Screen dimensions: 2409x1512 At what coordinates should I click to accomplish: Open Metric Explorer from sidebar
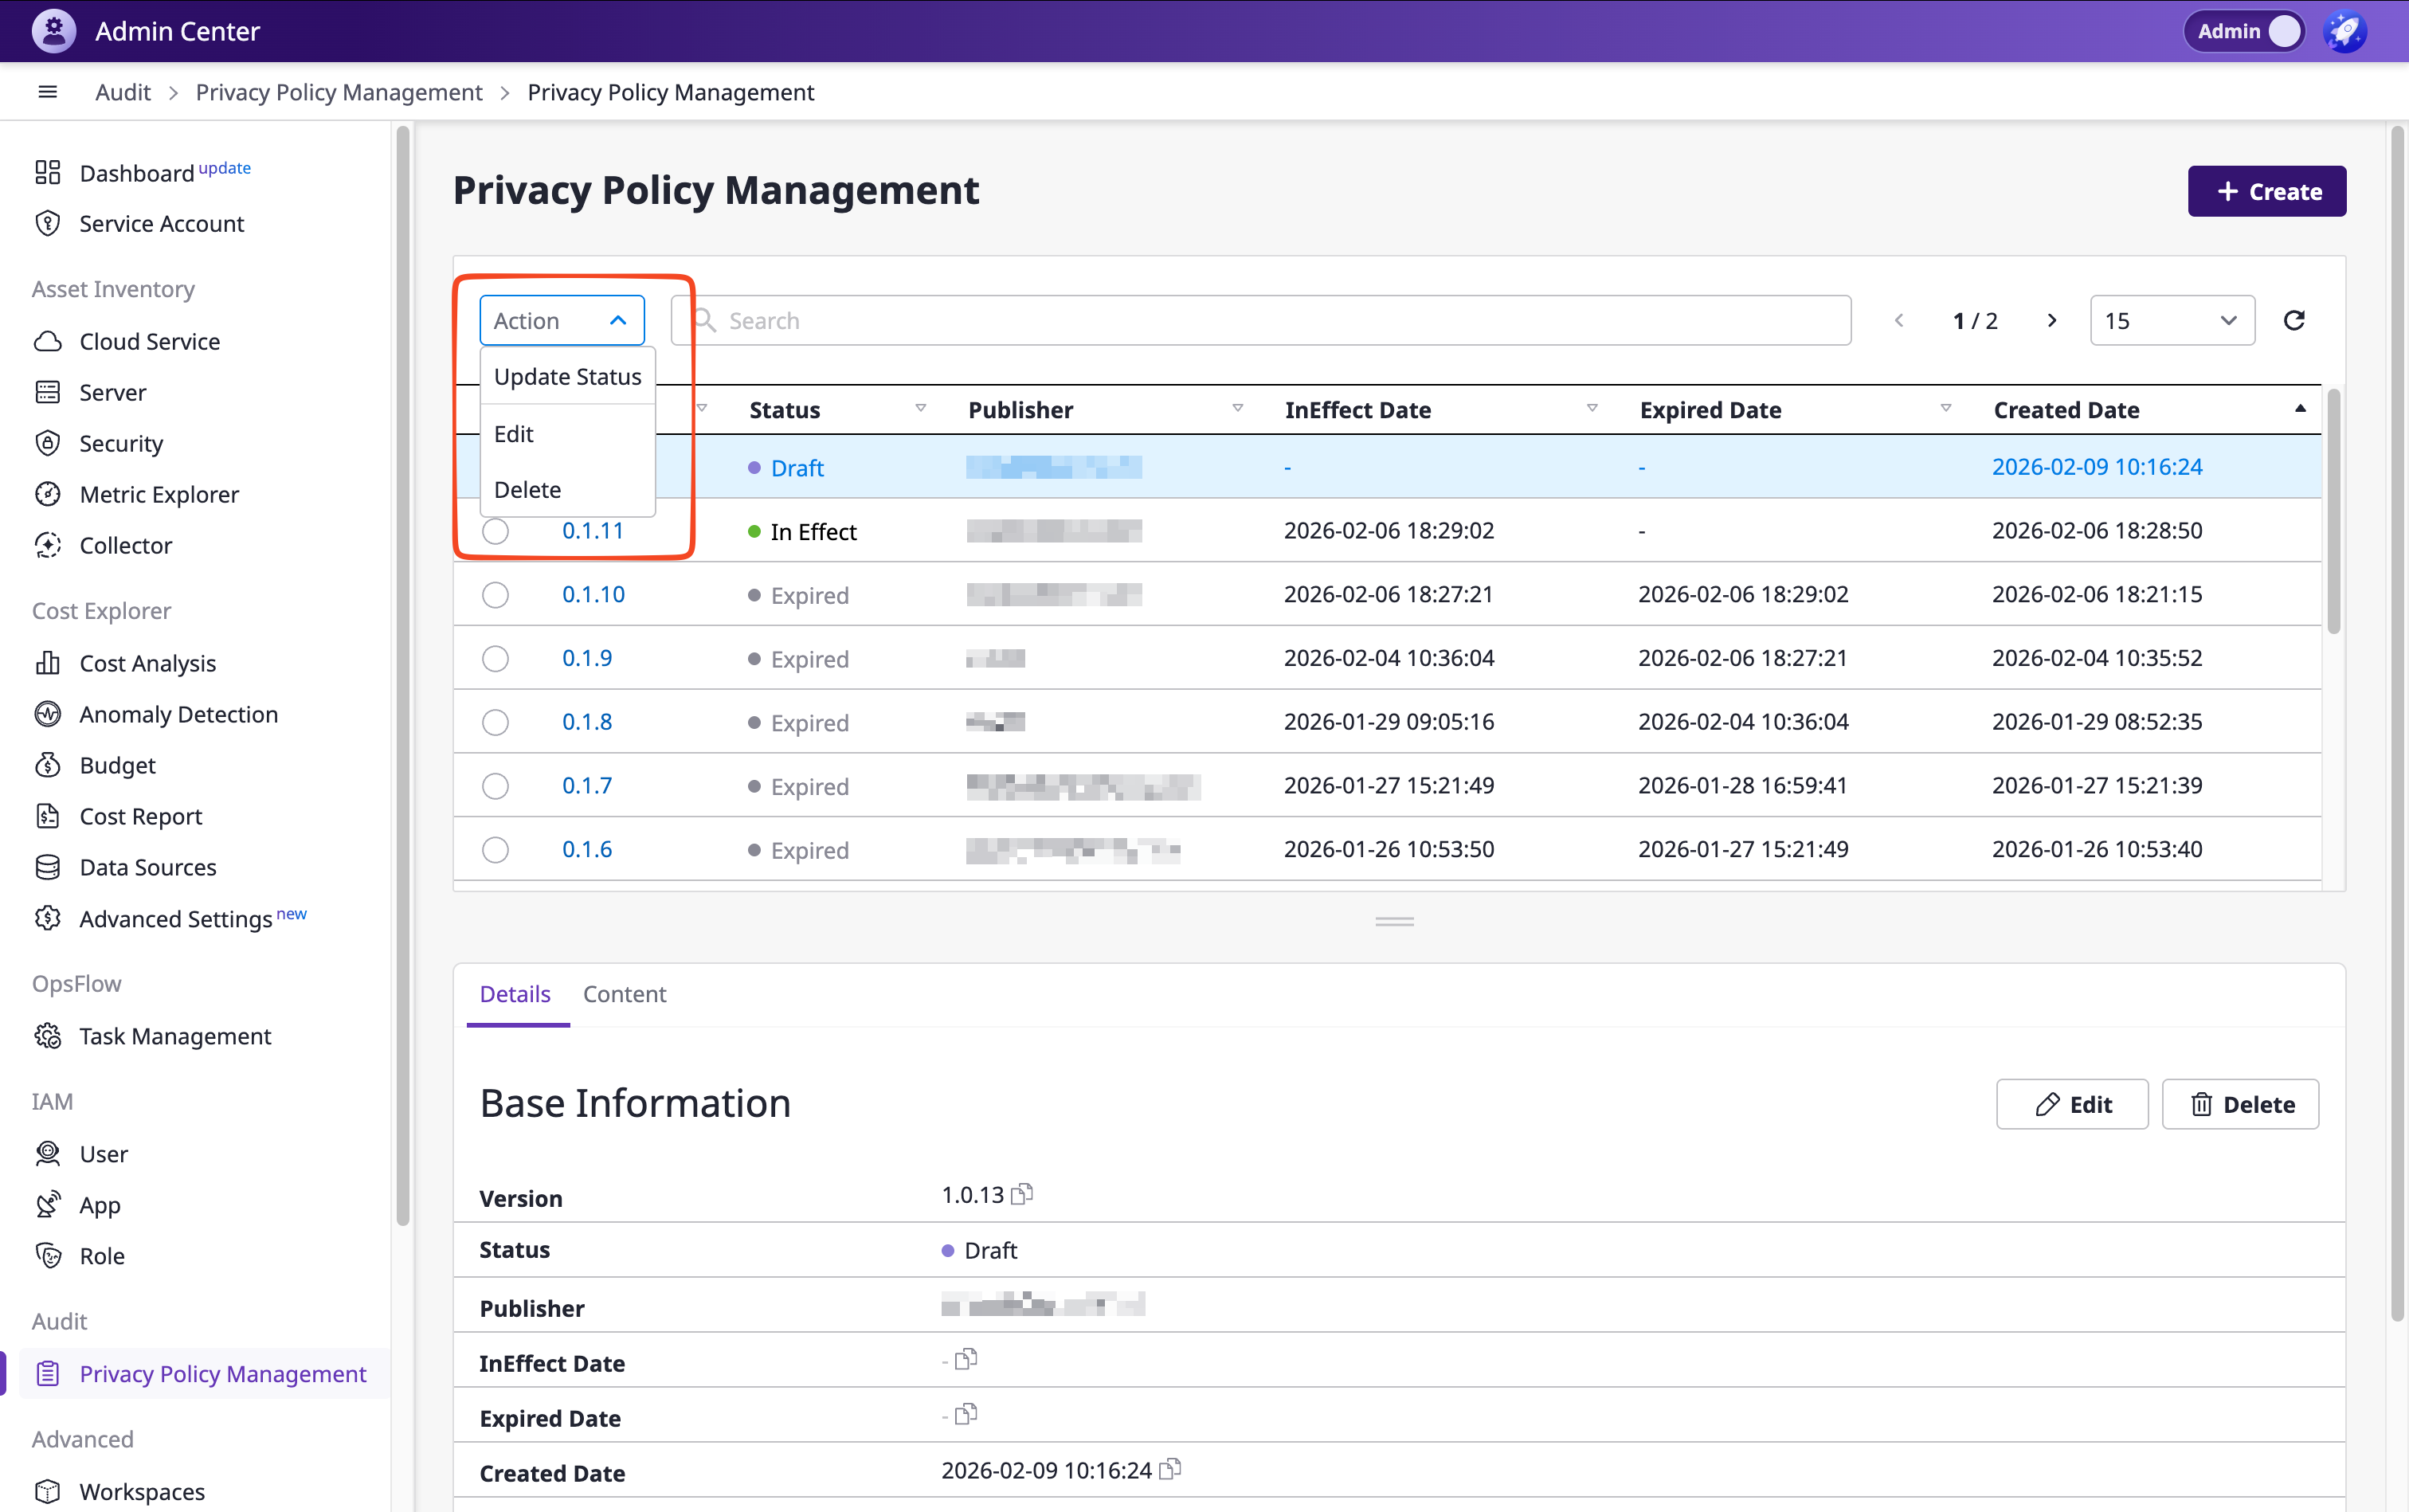point(158,494)
